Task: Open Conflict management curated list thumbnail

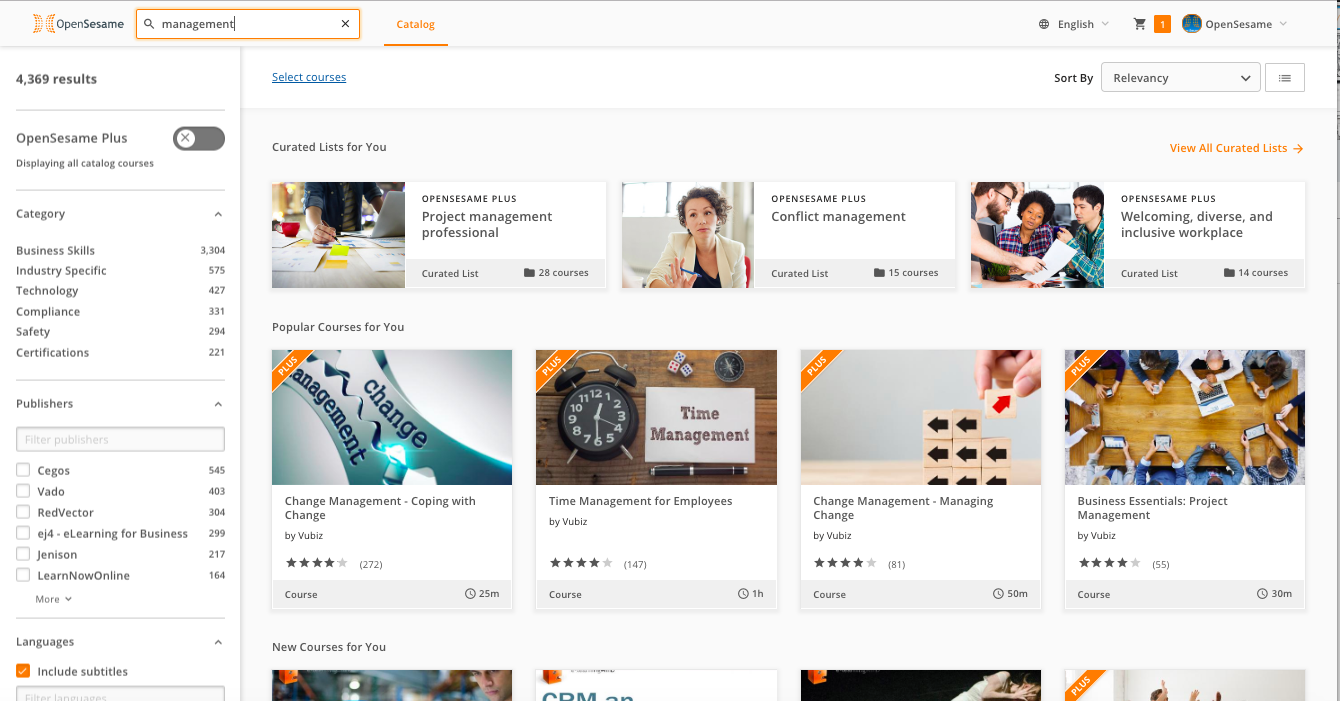Action: 688,235
